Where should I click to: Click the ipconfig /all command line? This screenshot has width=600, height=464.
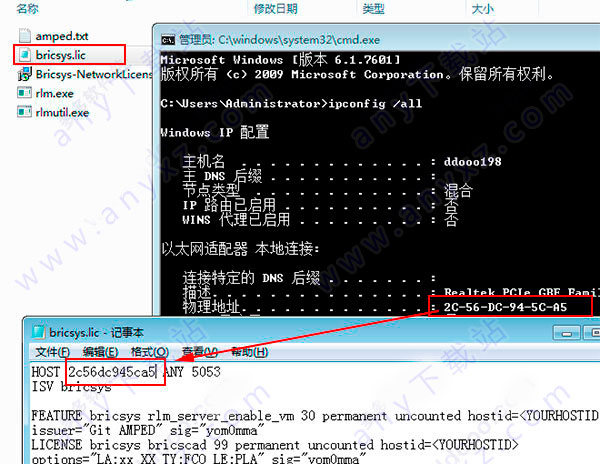(291, 104)
